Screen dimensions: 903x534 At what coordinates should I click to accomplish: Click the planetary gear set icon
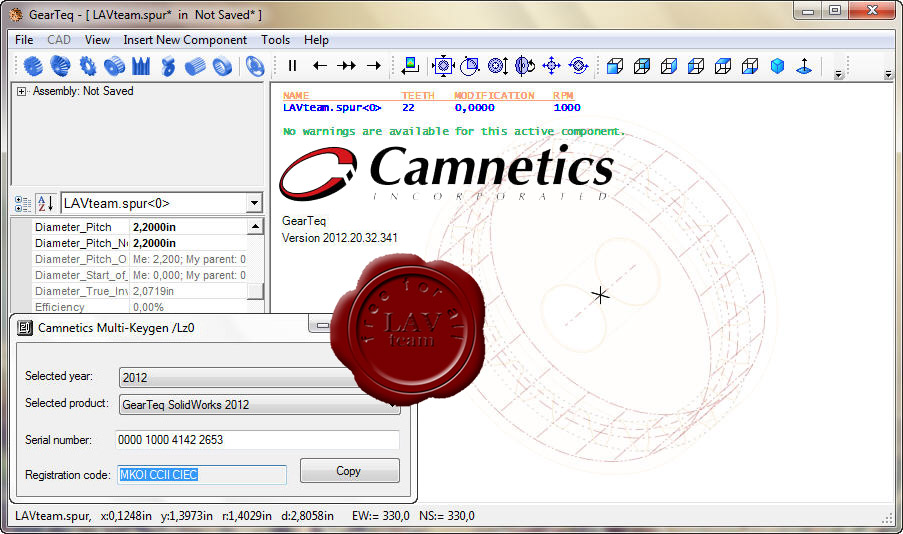(255, 66)
